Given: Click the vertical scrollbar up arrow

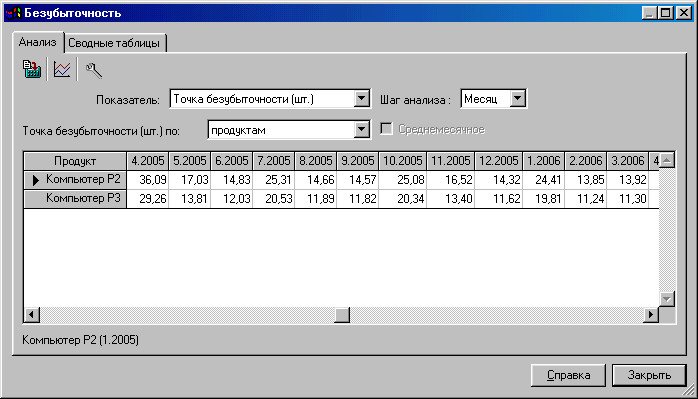Looking at the screenshot, I should [667, 160].
